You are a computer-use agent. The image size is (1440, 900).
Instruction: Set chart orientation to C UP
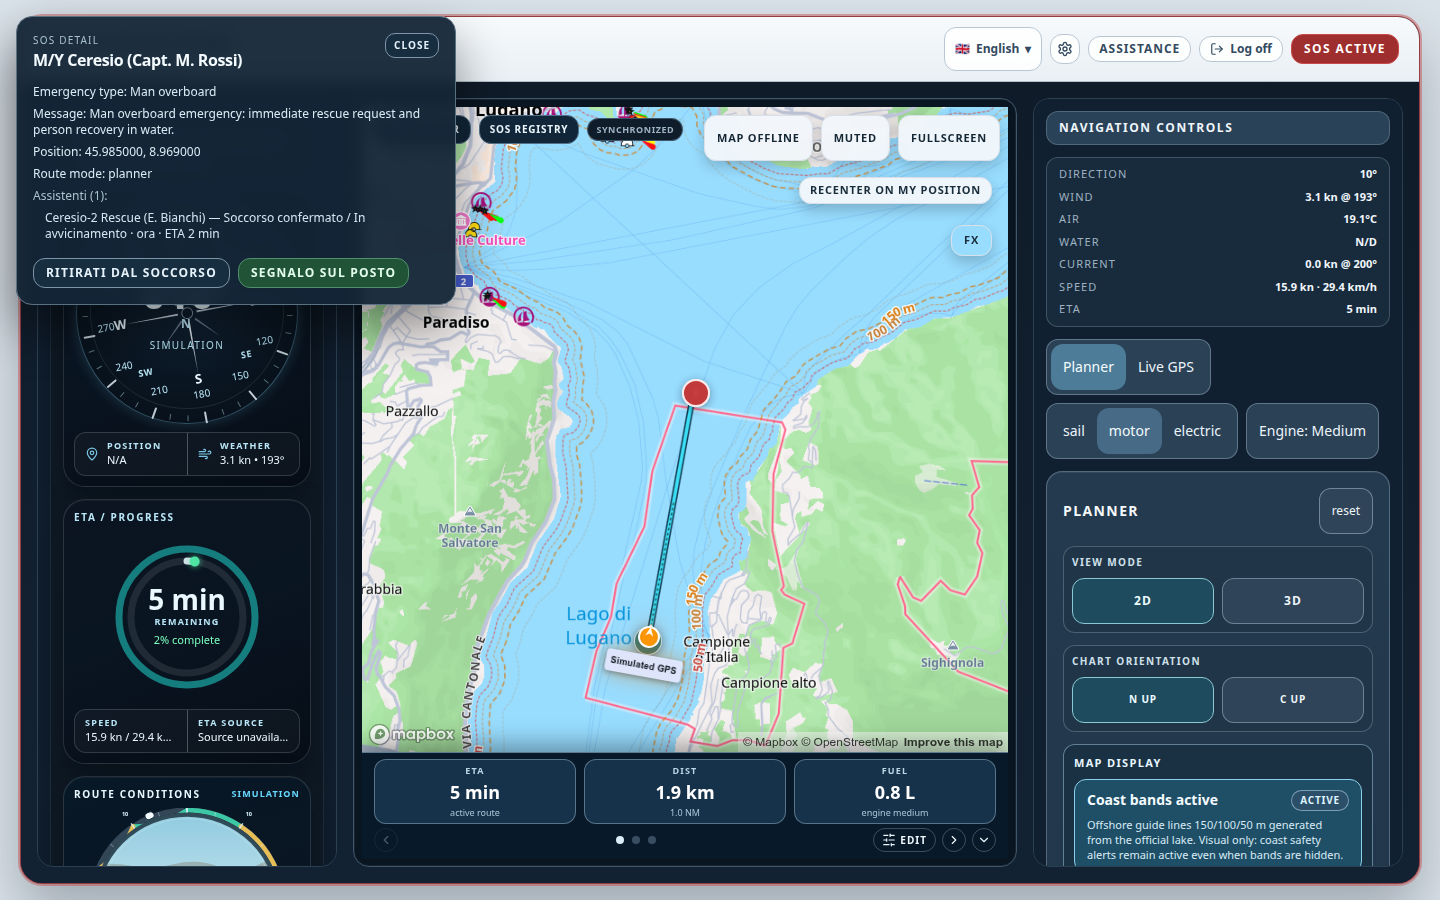(1292, 700)
